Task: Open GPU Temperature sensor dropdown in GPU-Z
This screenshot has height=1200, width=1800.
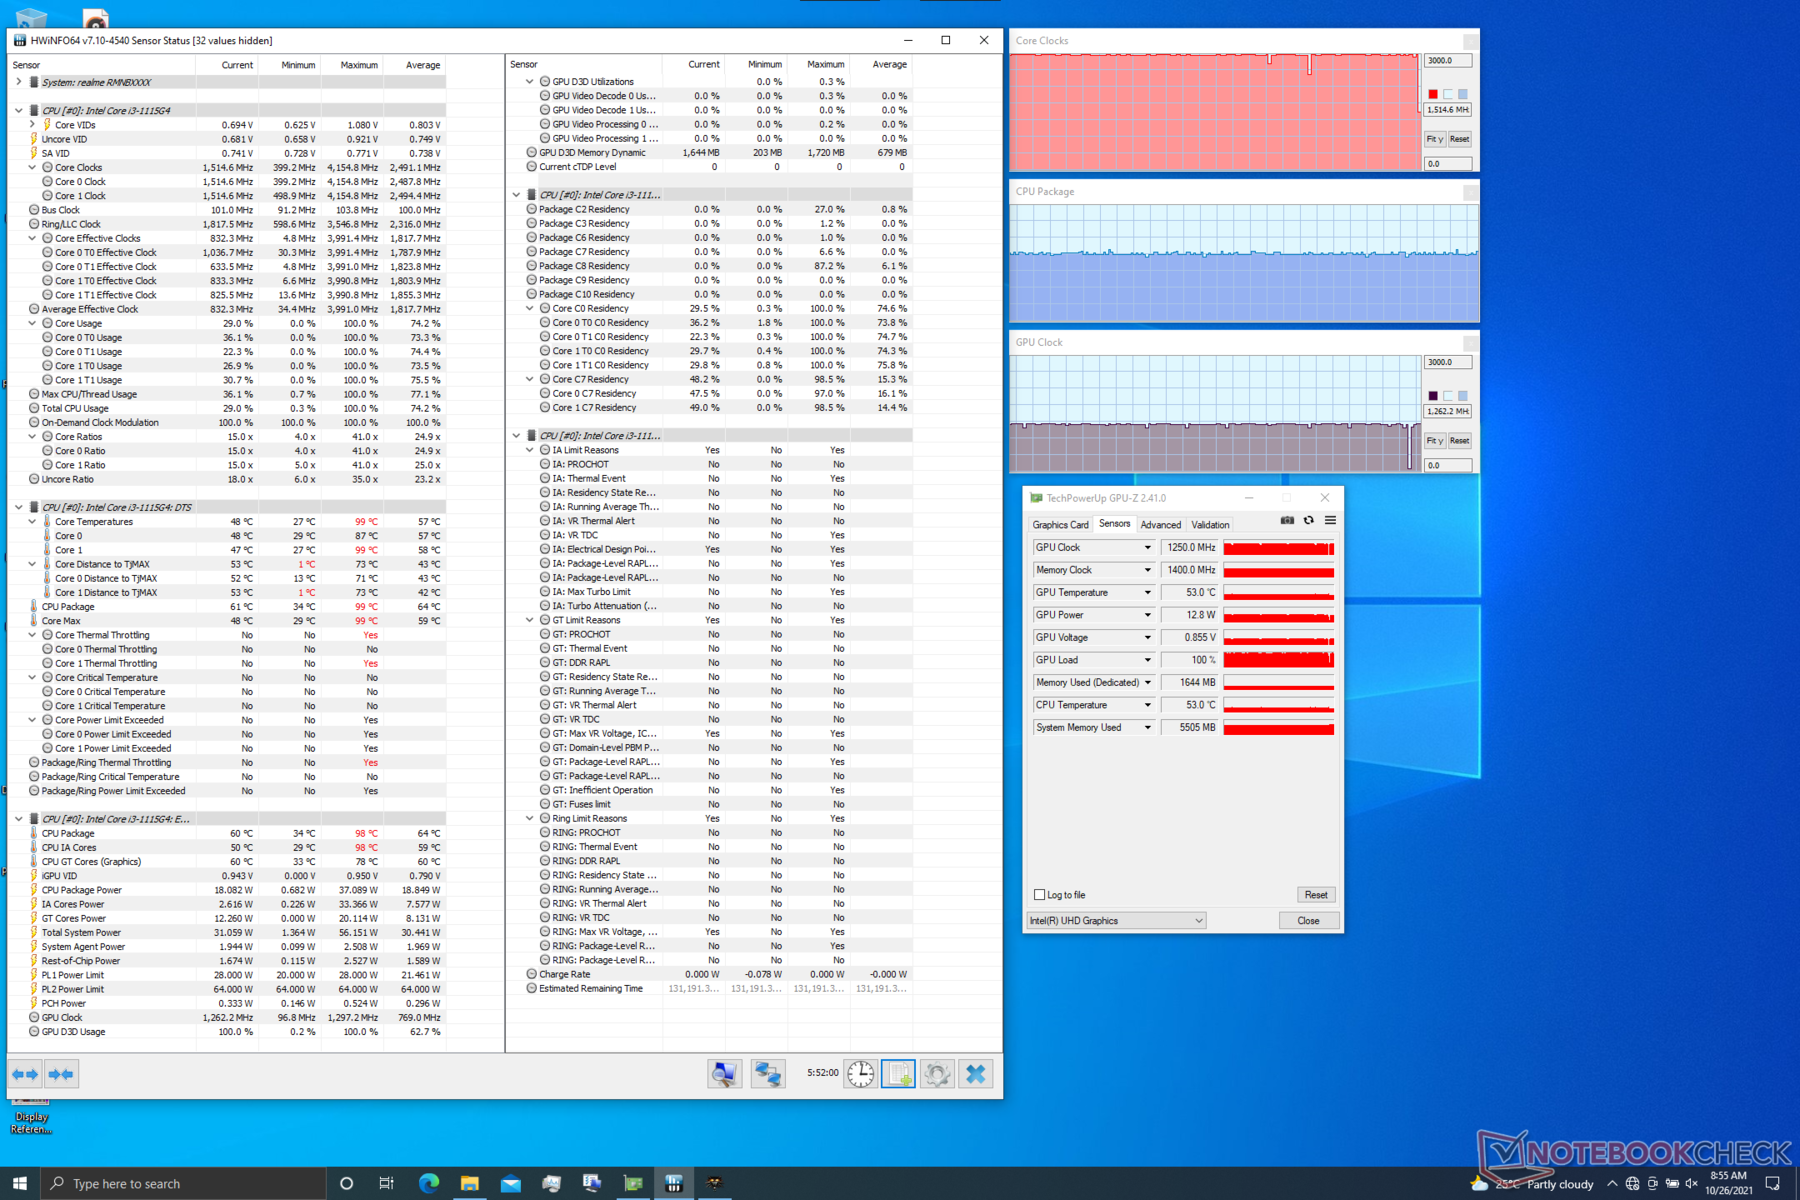Action: click(x=1147, y=593)
